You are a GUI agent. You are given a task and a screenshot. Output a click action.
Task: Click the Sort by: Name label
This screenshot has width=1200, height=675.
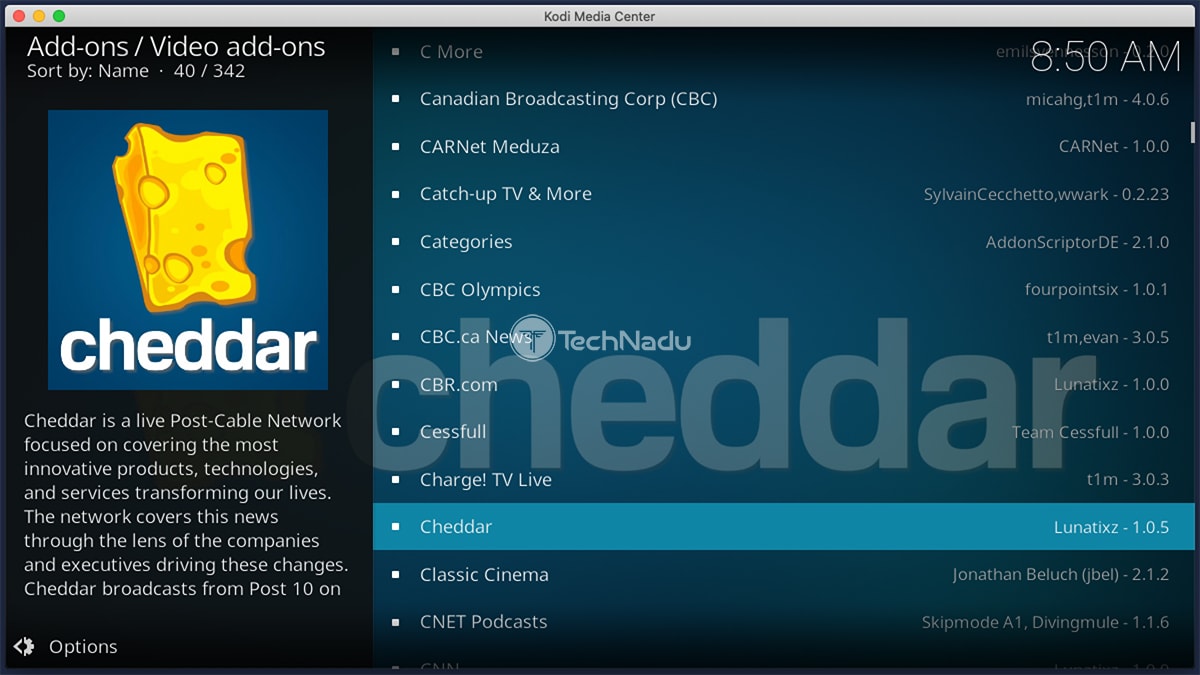(x=88, y=71)
